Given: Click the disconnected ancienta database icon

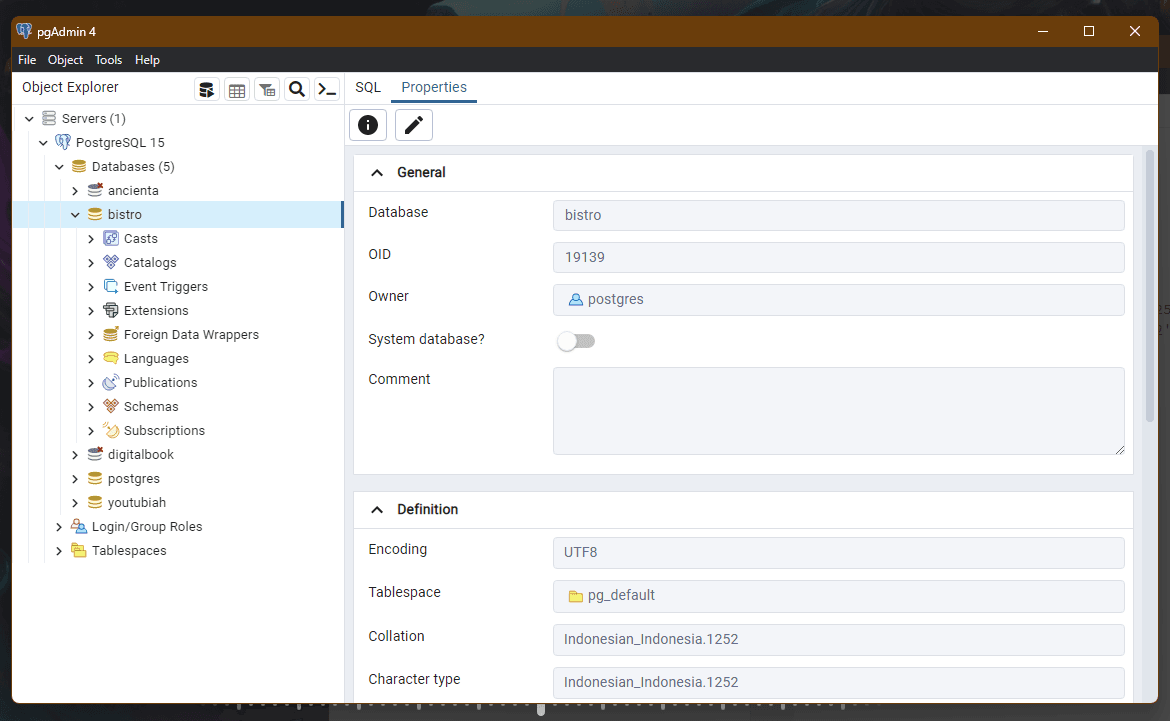Looking at the screenshot, I should pos(95,190).
